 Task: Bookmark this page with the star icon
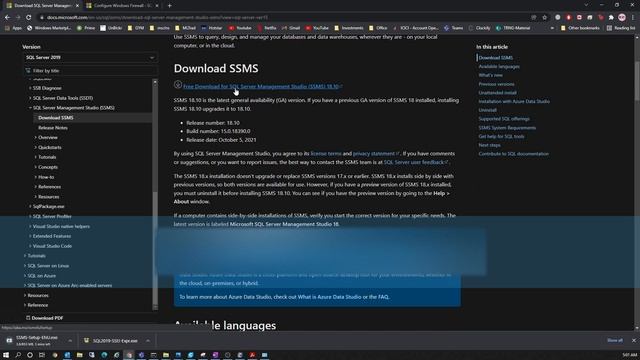tap(544, 18)
